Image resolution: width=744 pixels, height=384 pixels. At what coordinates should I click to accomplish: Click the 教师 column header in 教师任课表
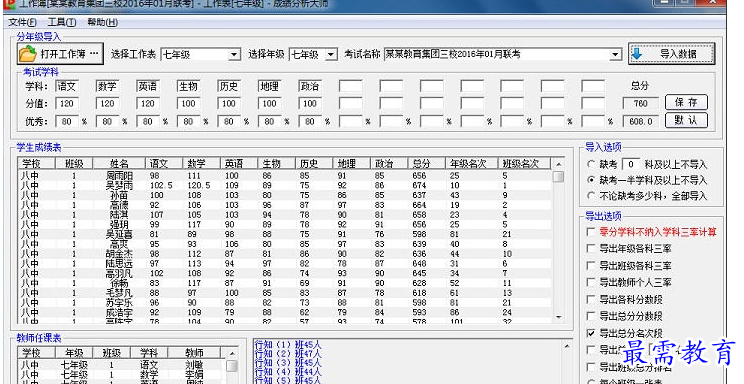194,353
